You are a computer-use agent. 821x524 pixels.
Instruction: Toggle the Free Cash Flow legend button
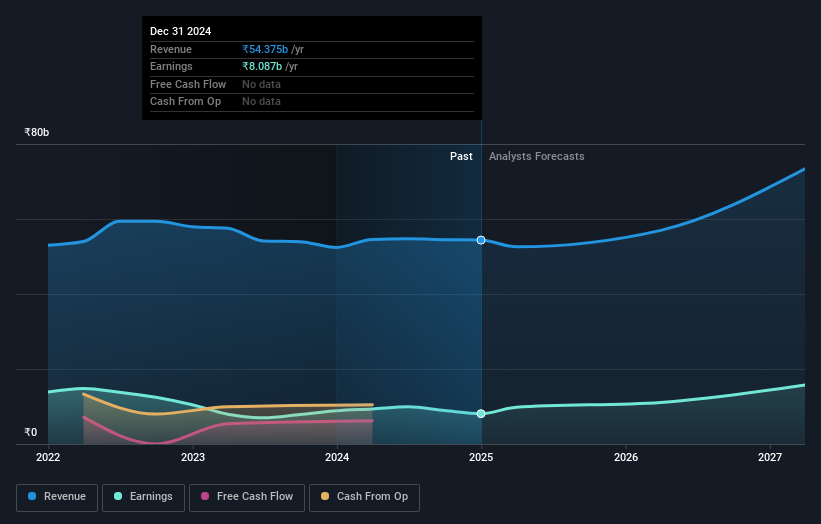click(x=247, y=497)
